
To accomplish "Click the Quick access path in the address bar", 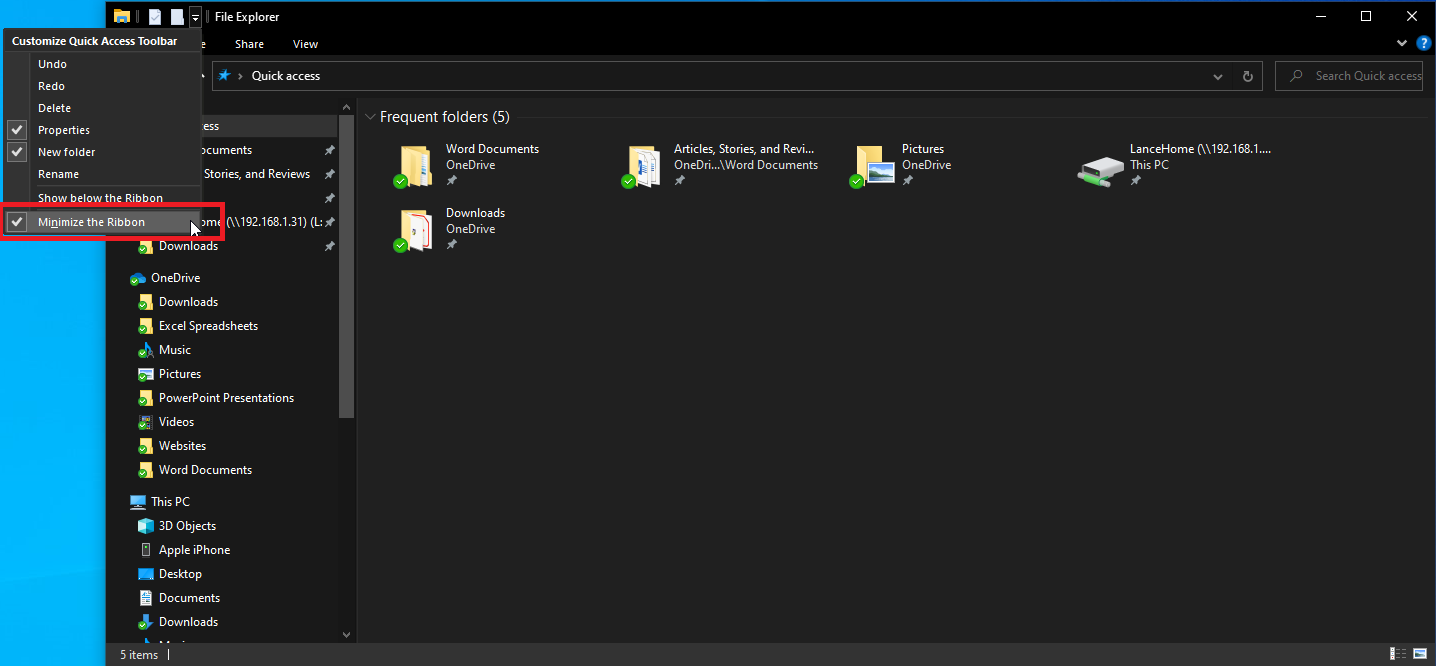I will pyautogui.click(x=285, y=76).
